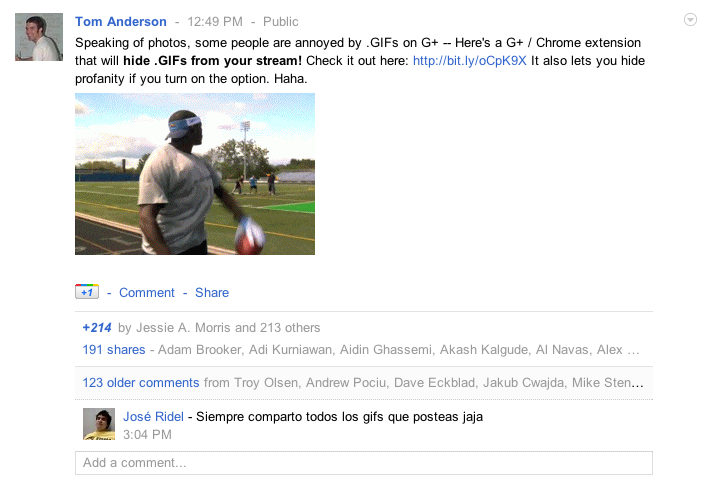The width and height of the screenshot is (703, 487).
Task: Open the bit.ly/oCpK9X link
Action: pyautogui.click(x=469, y=61)
